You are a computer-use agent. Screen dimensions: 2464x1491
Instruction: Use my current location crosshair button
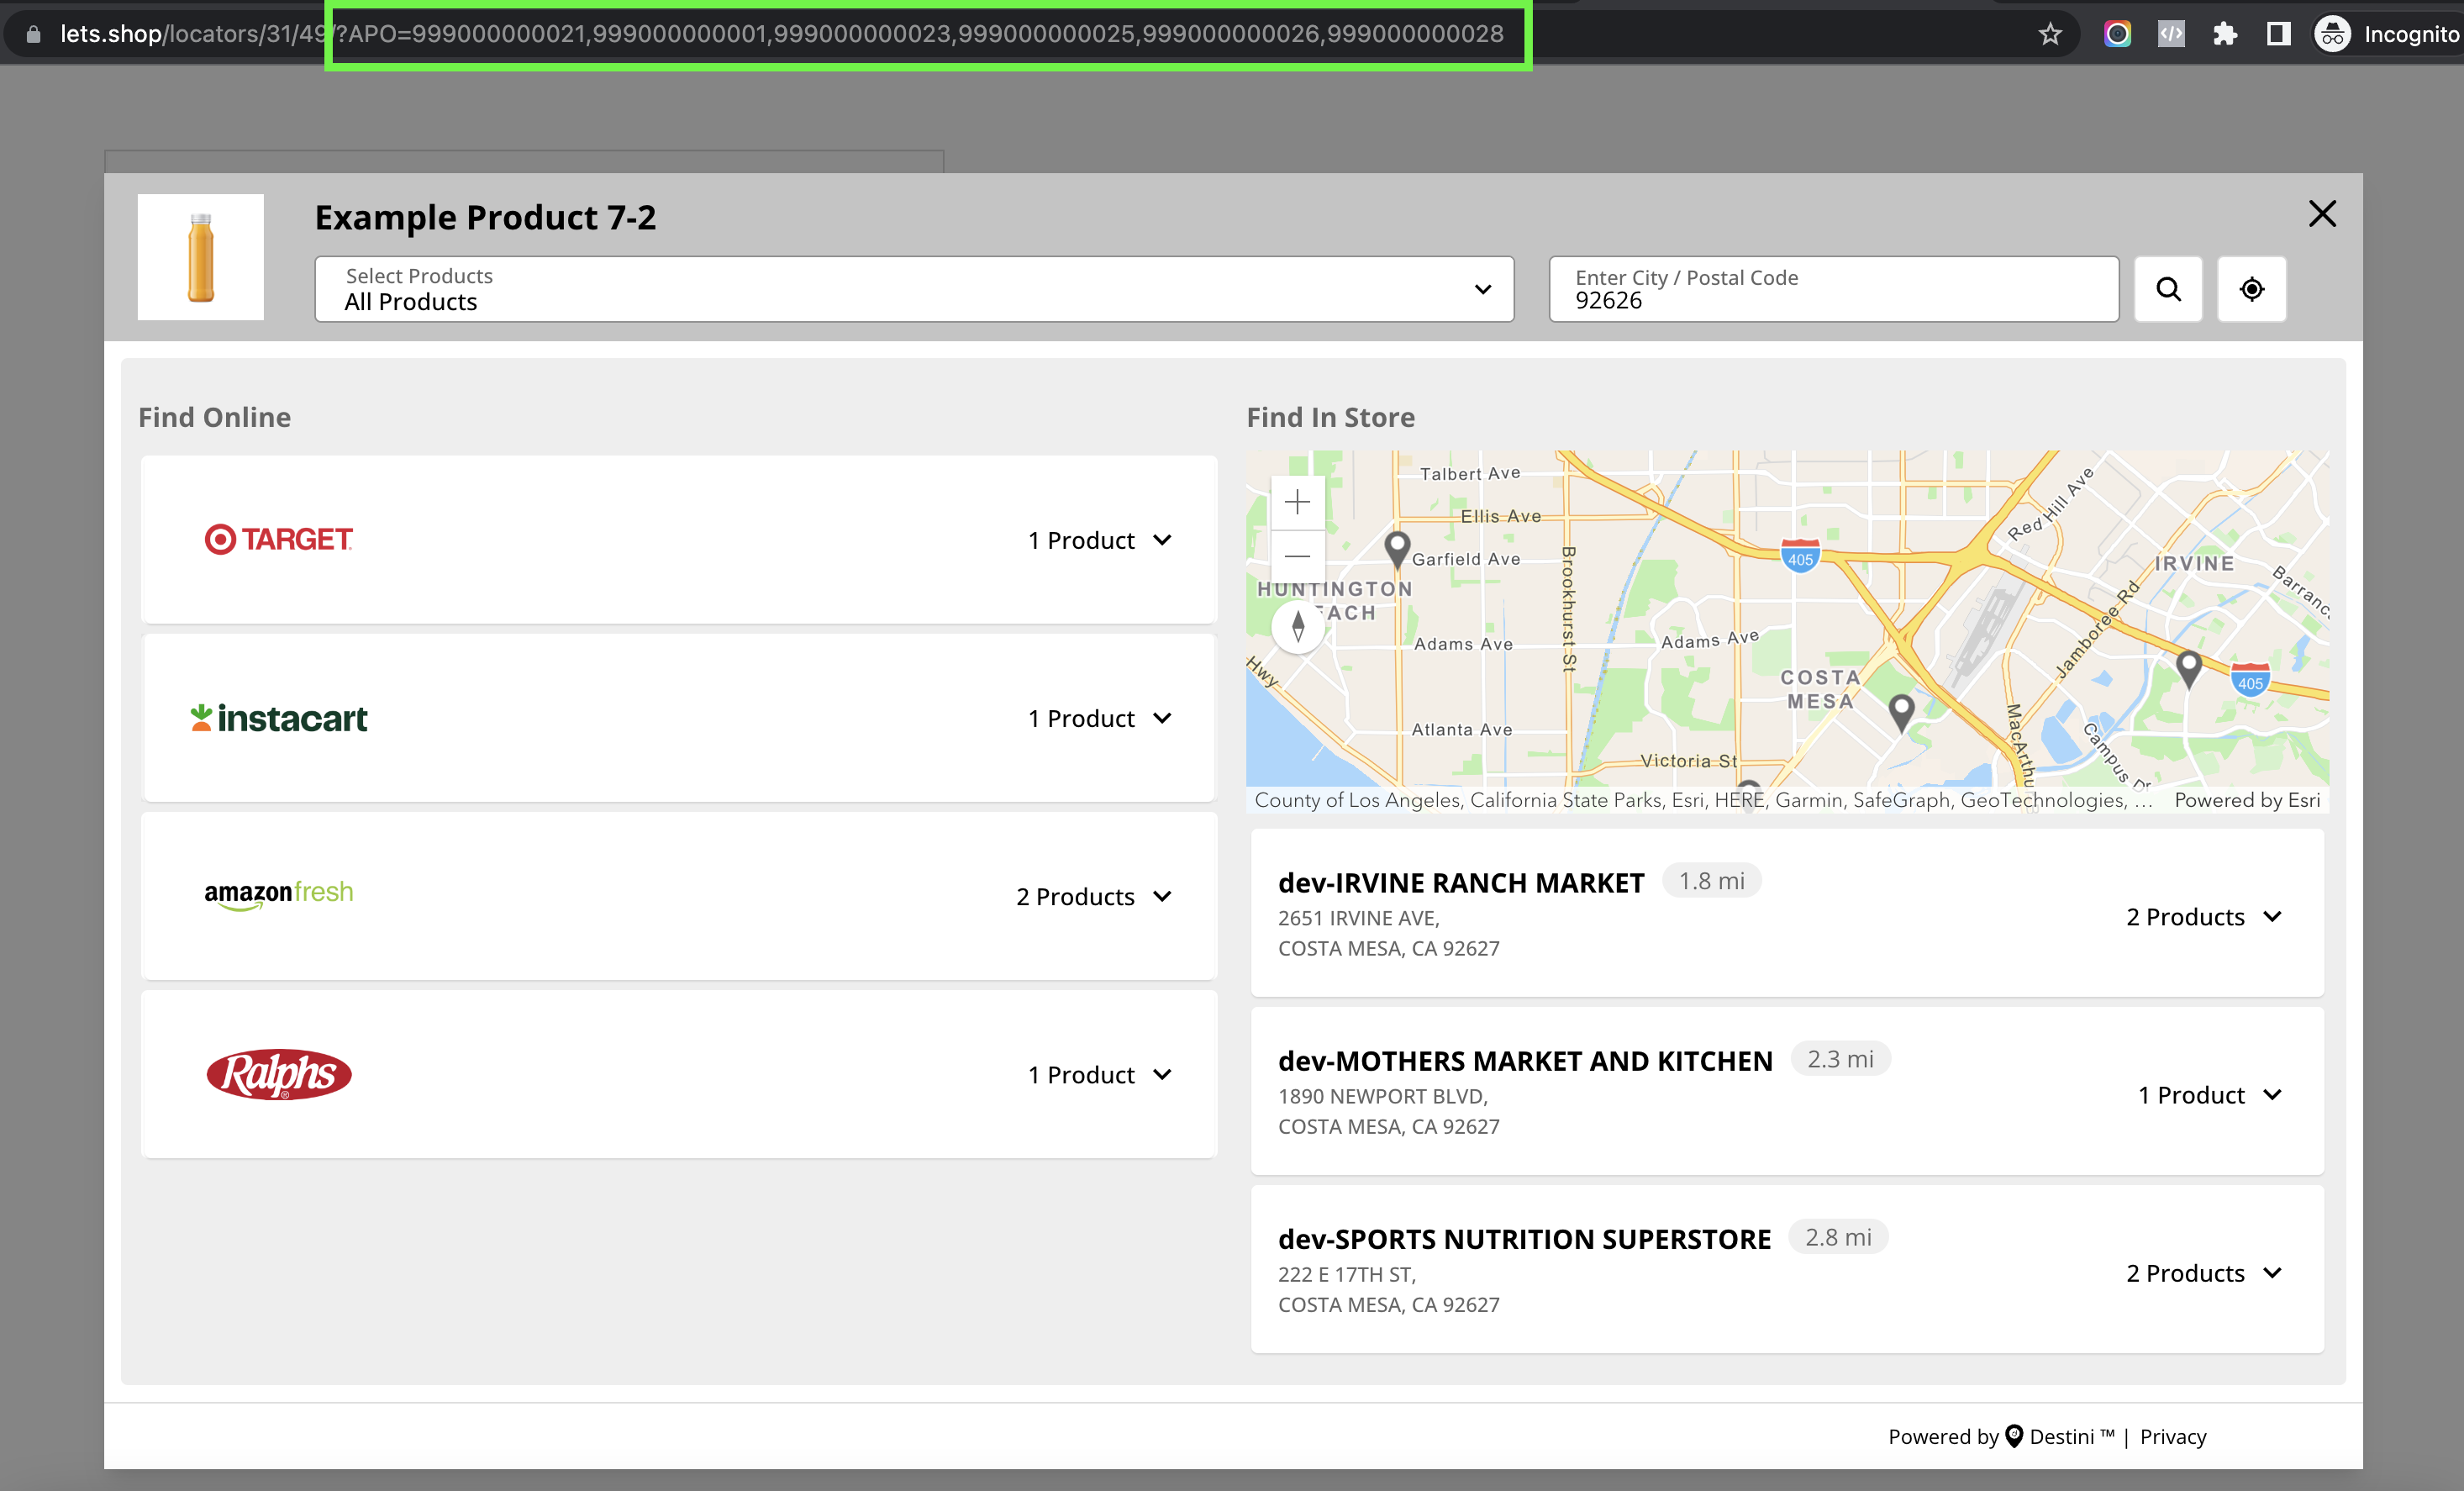point(2251,289)
